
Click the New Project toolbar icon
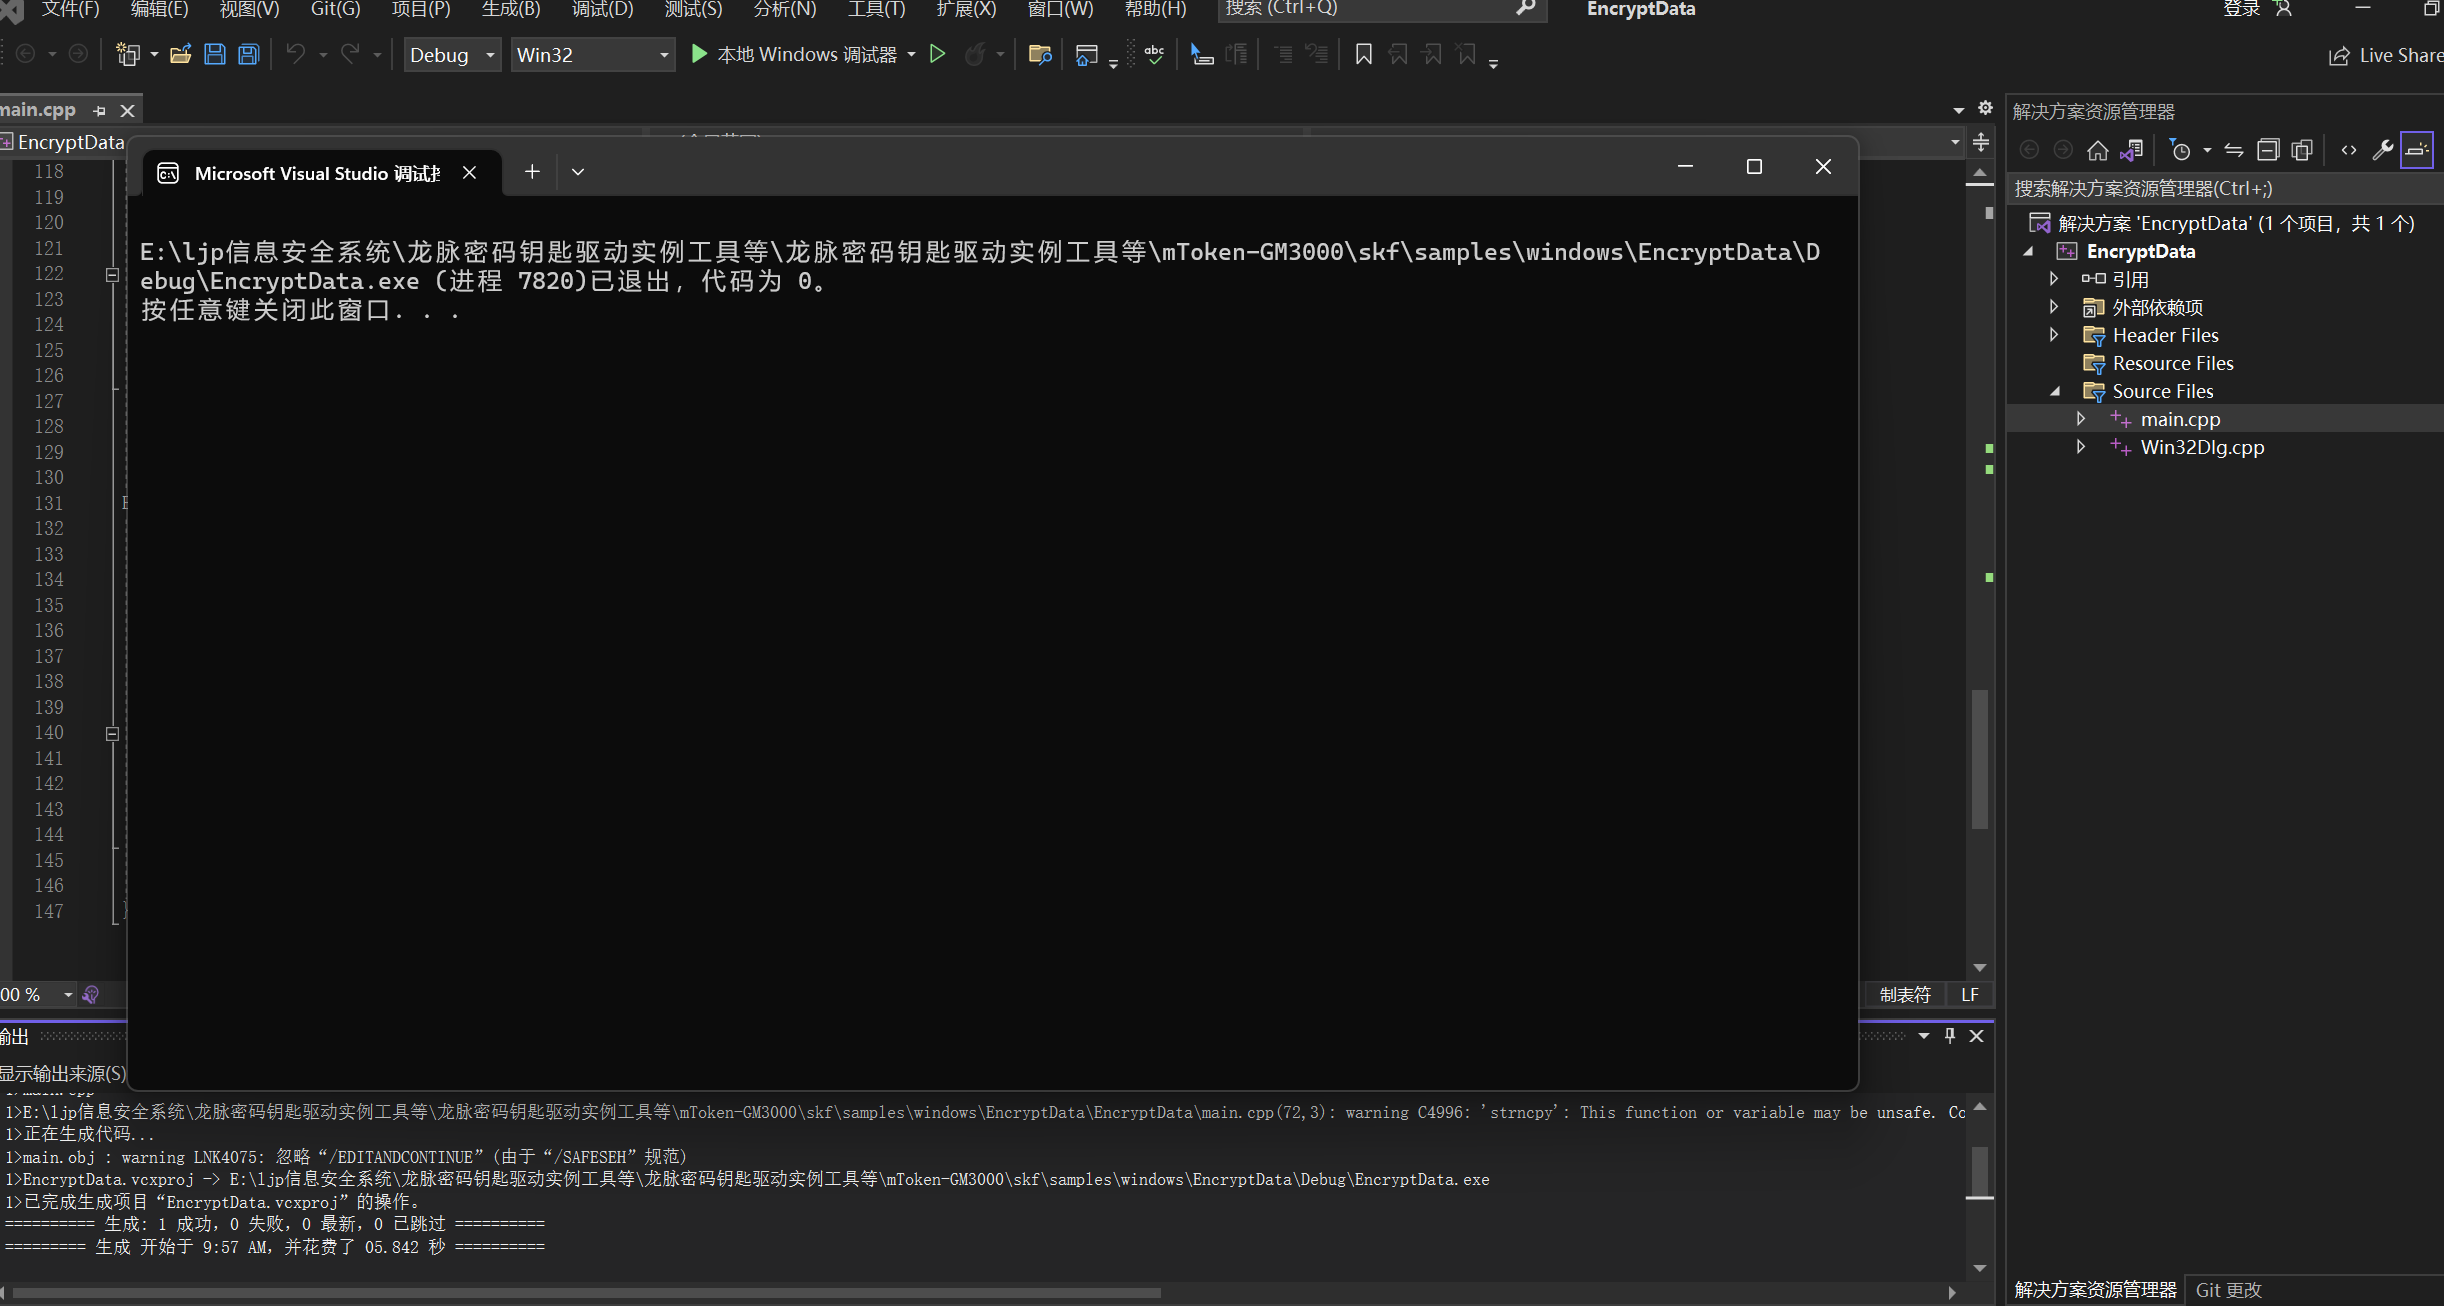127,54
